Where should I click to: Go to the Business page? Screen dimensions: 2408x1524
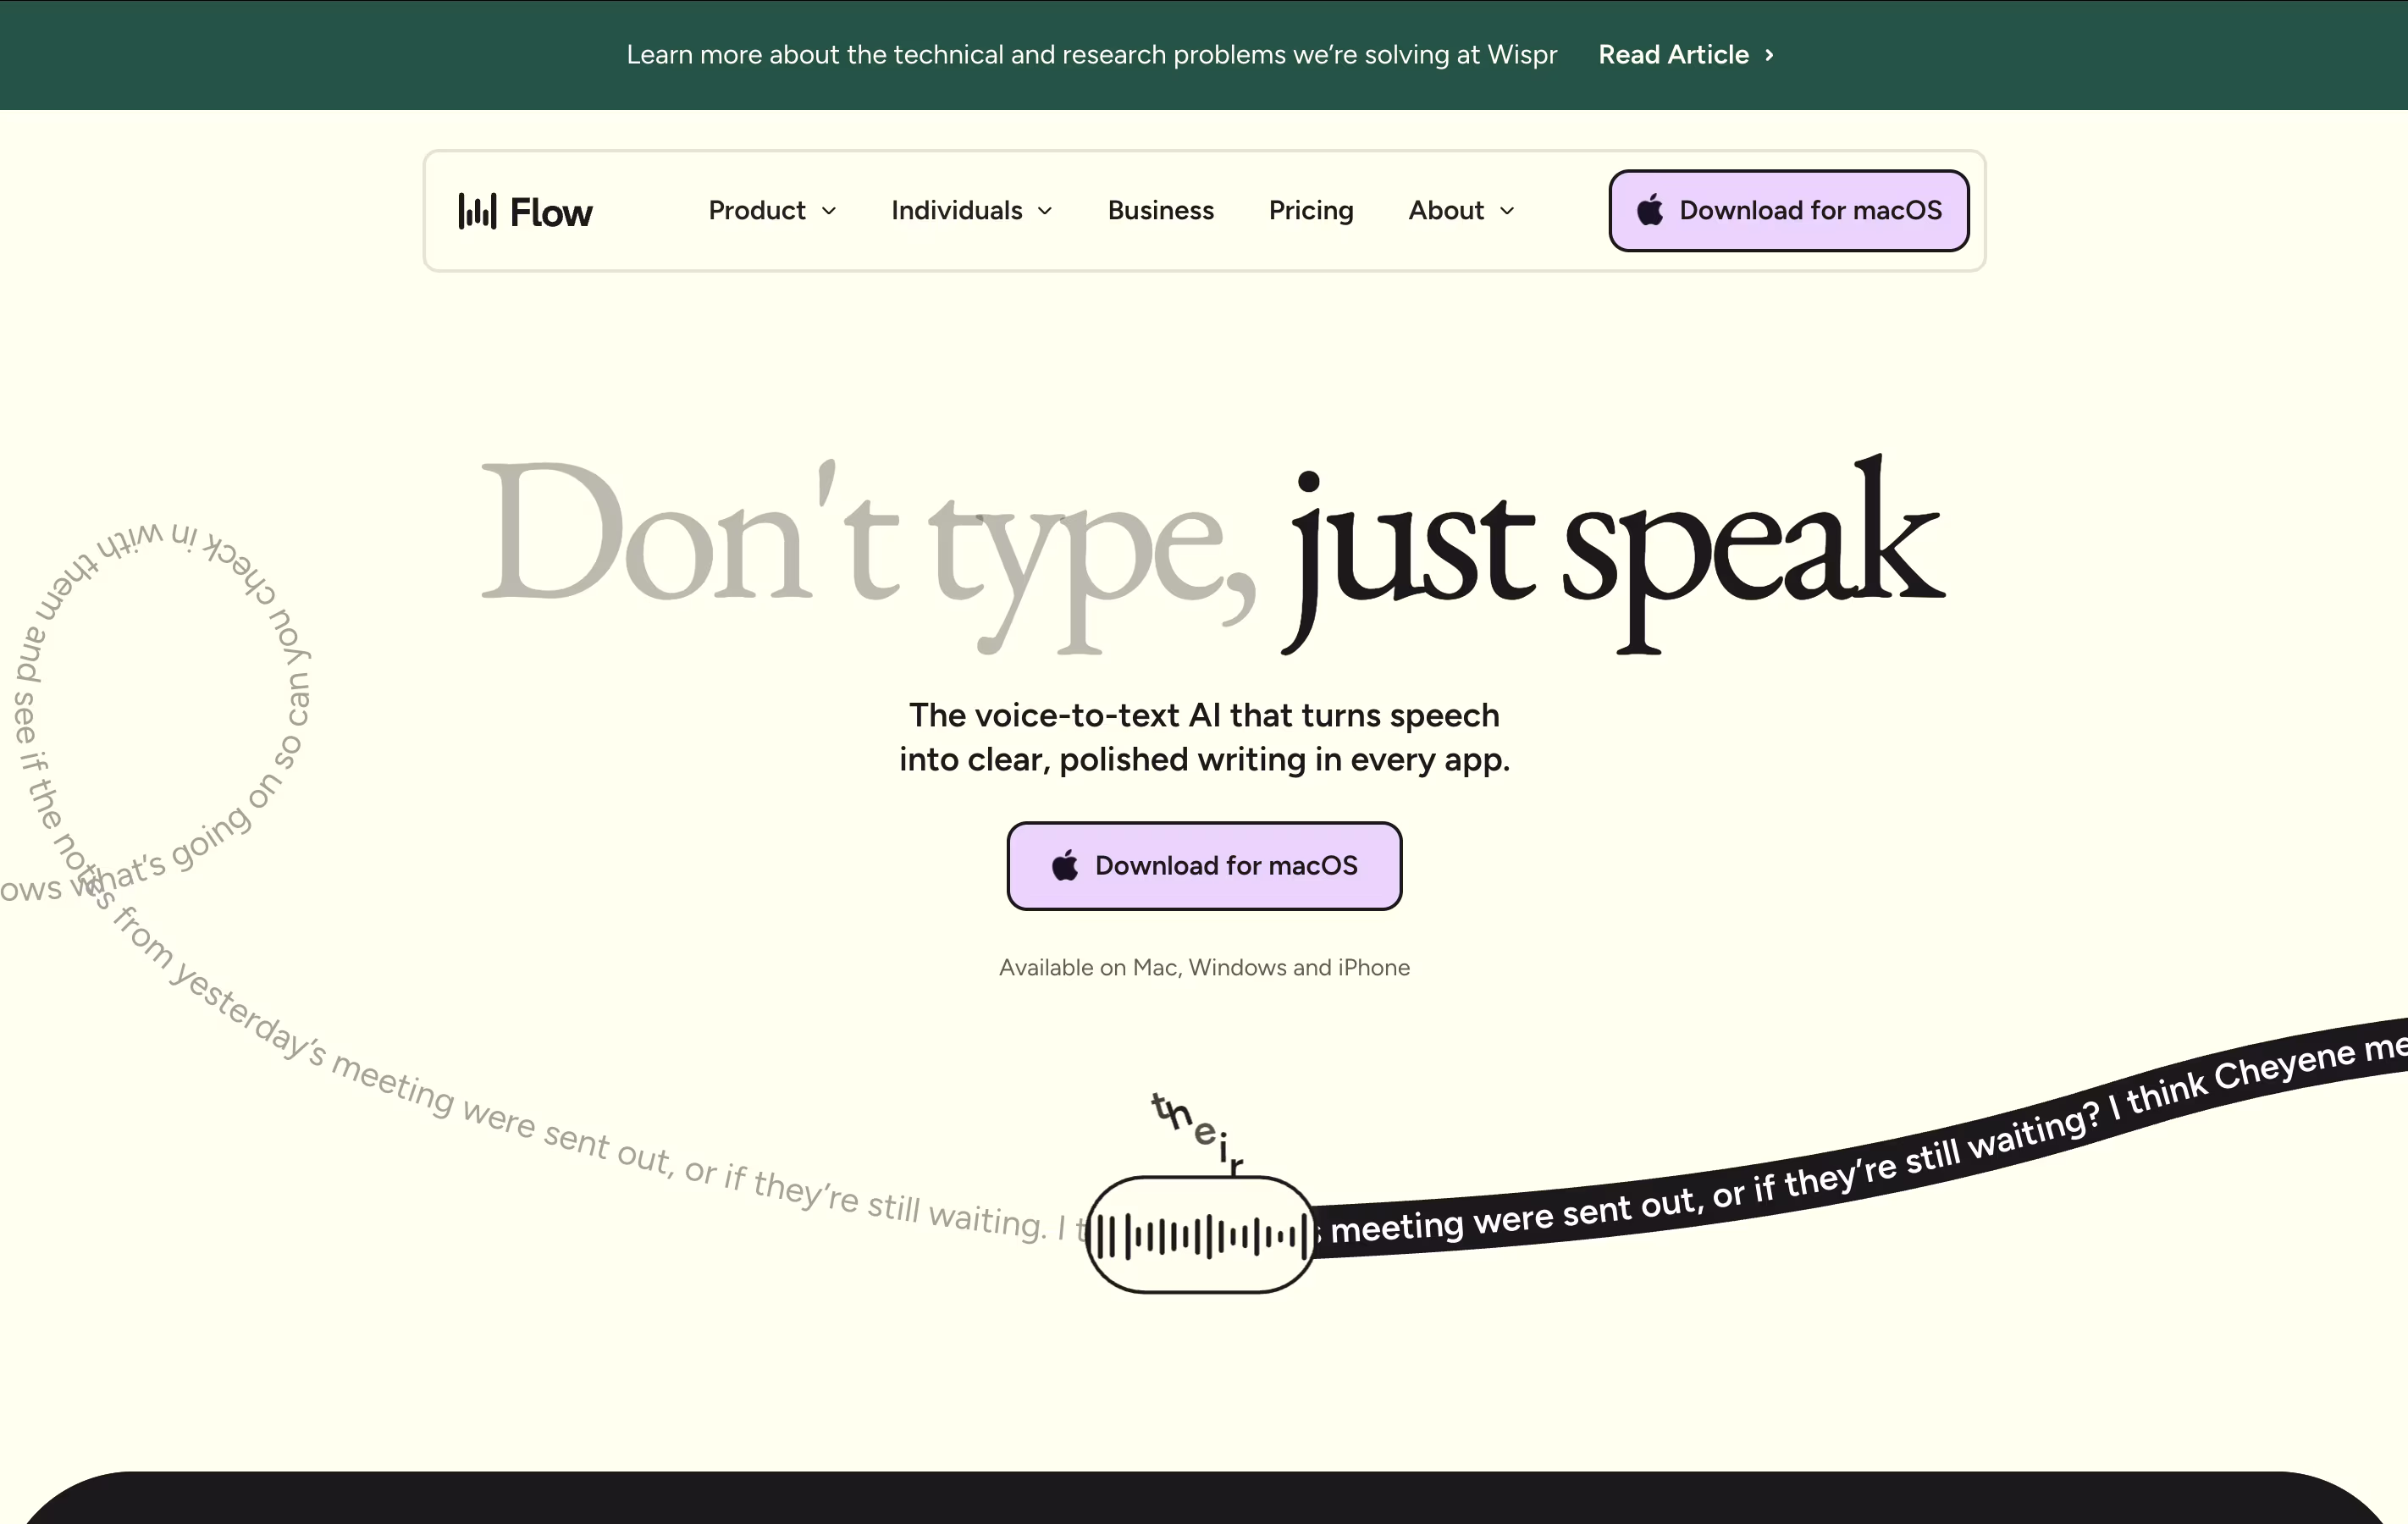point(1160,210)
